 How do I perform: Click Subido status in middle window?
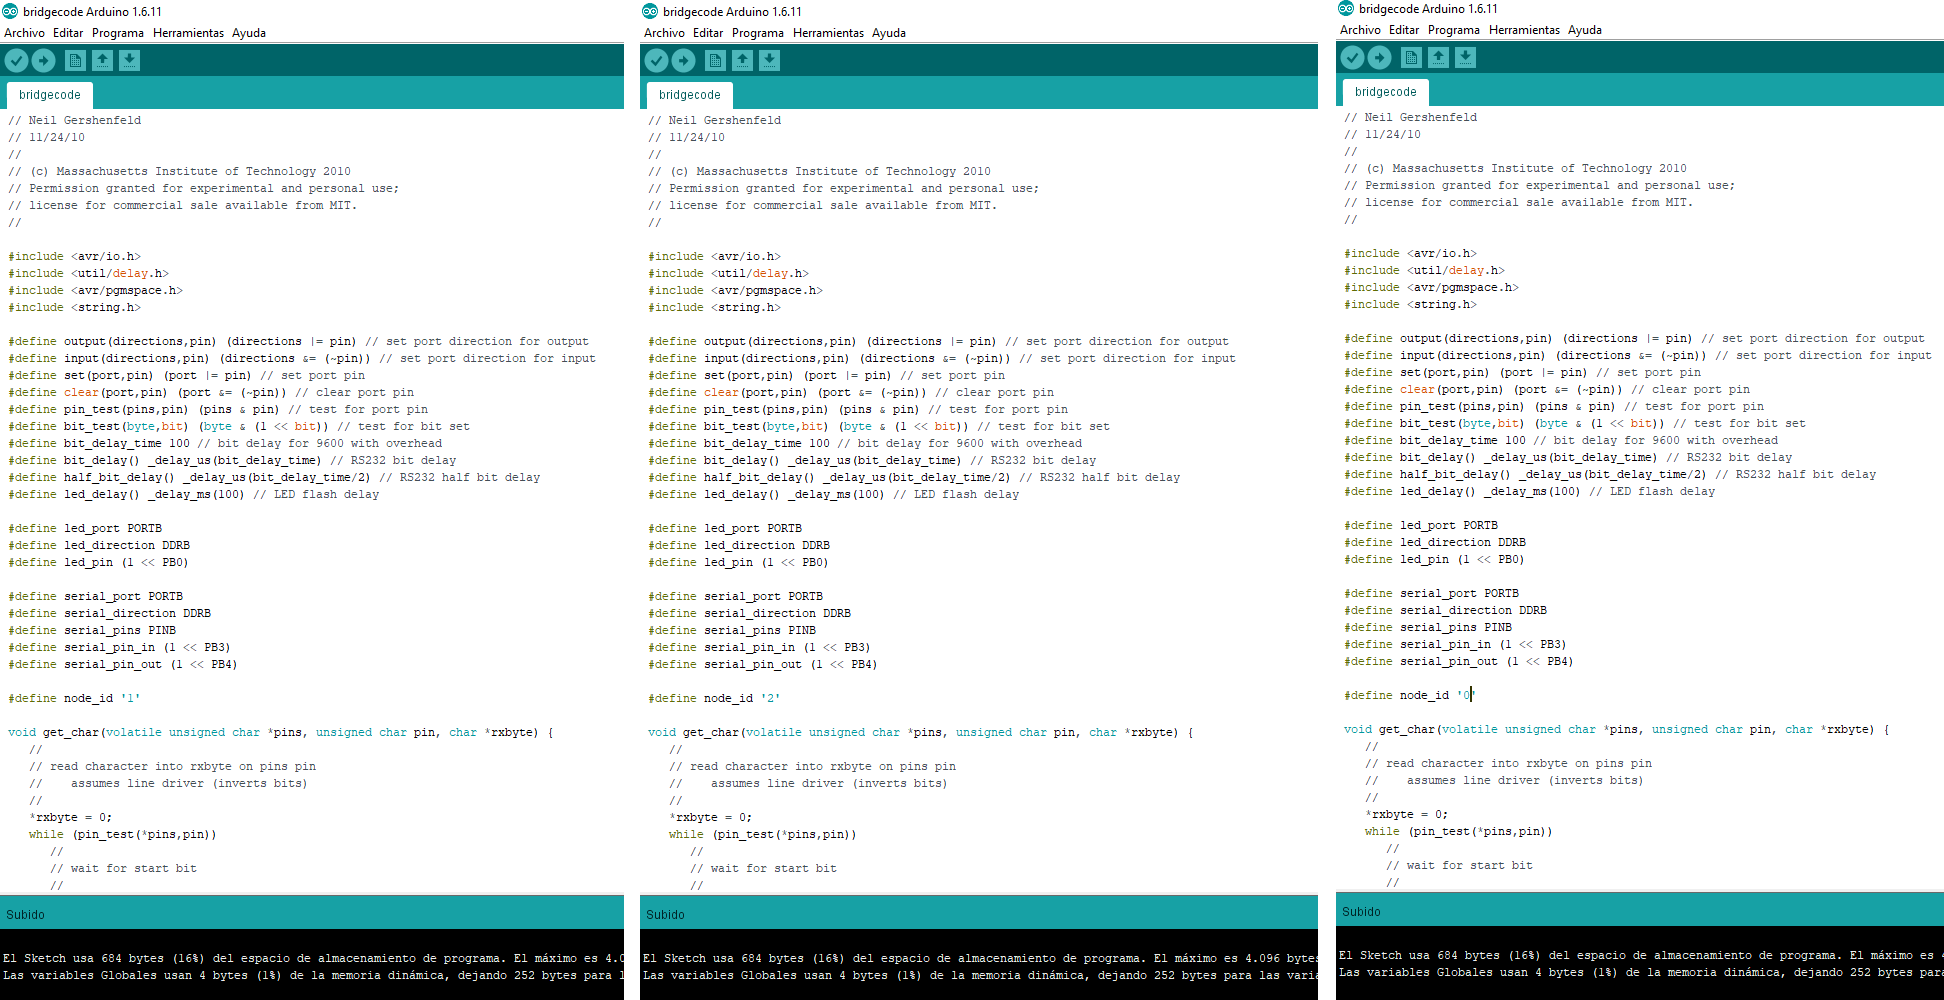(x=666, y=915)
